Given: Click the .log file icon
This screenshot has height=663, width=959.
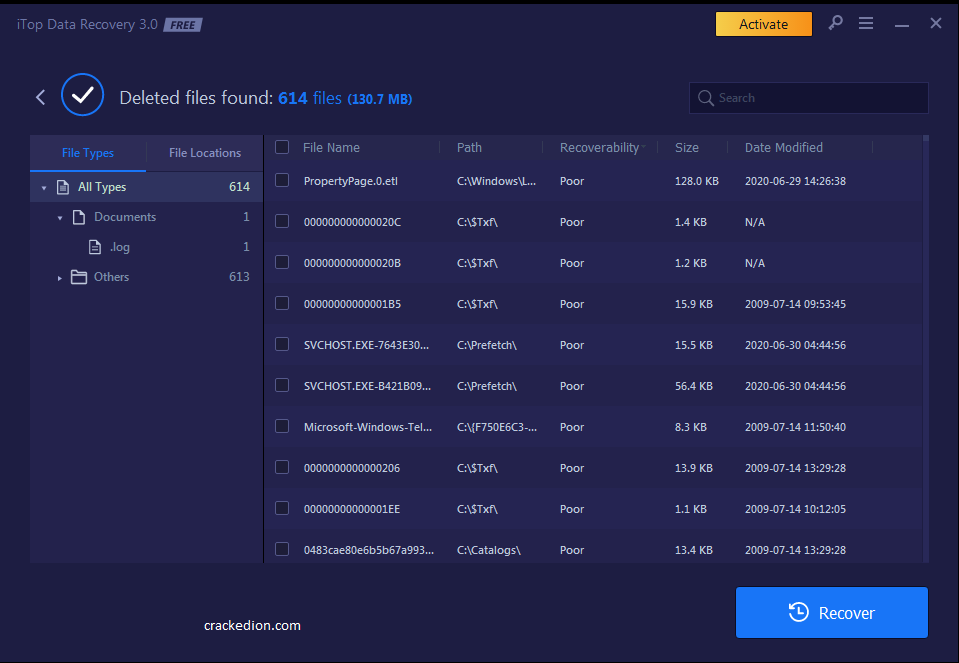Looking at the screenshot, I should click(95, 247).
